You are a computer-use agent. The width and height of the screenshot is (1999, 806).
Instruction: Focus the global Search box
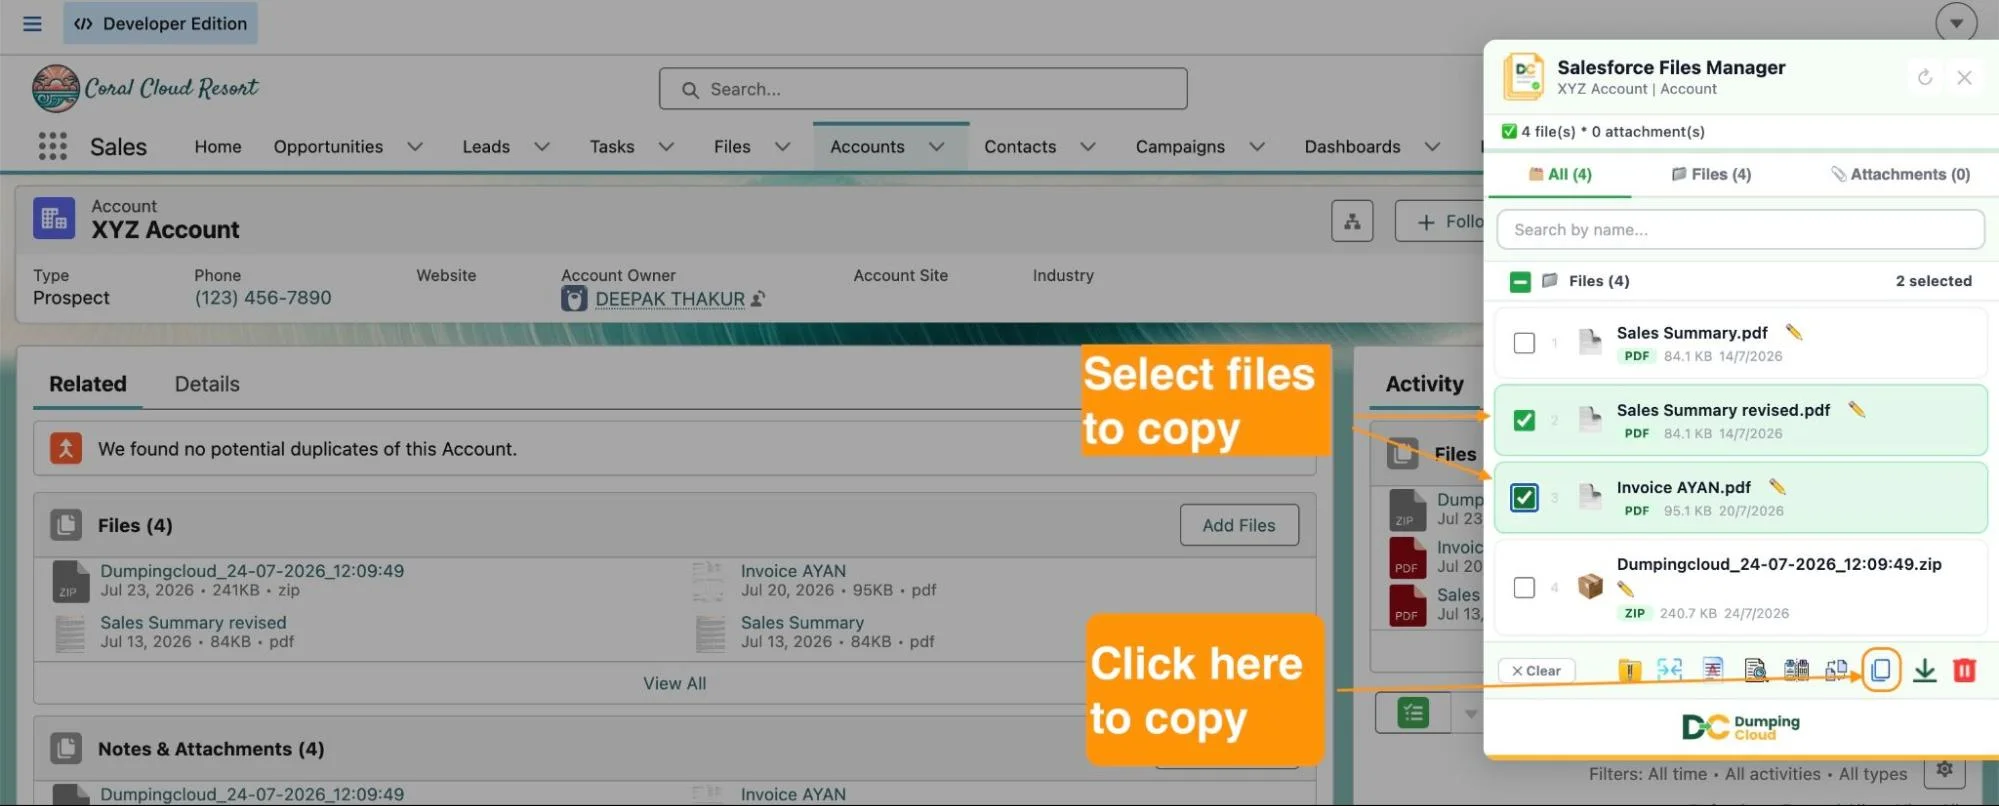[x=923, y=89]
